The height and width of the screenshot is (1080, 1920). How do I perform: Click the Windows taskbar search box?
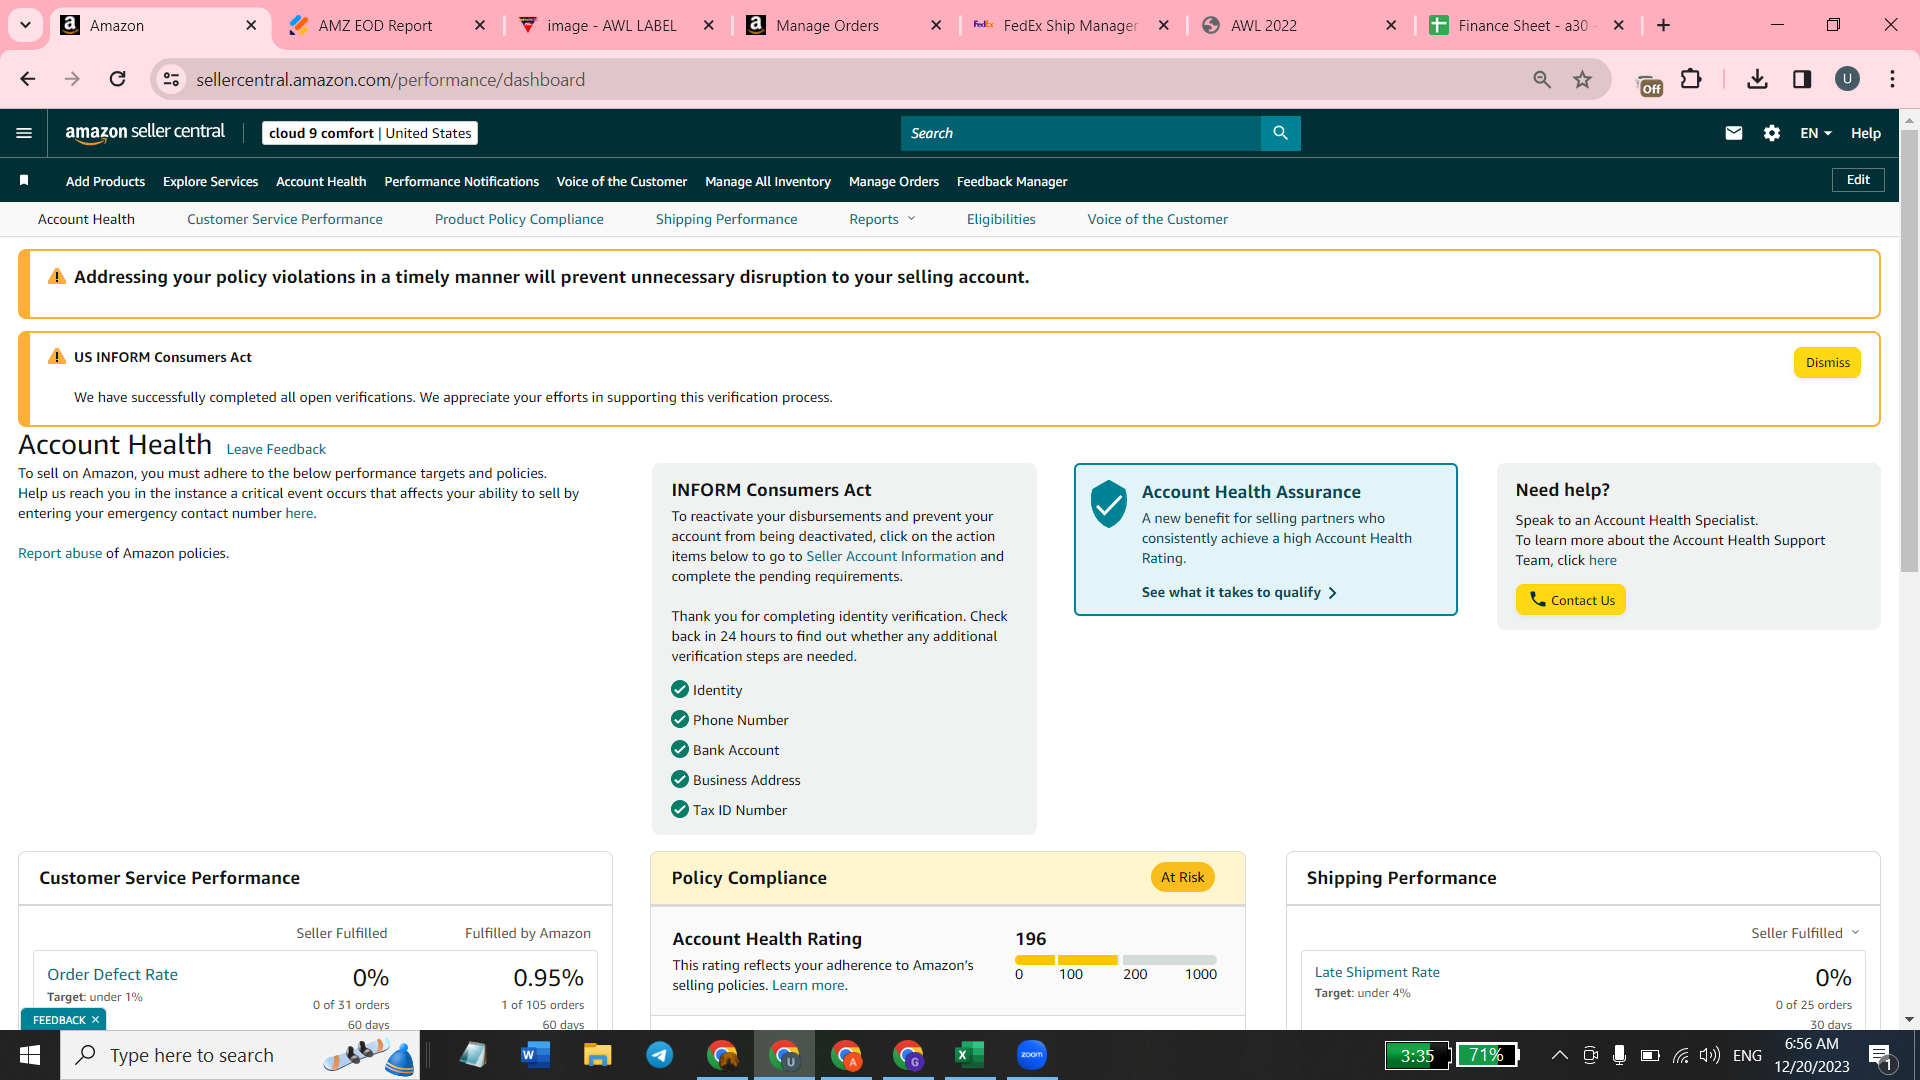pos(240,1055)
